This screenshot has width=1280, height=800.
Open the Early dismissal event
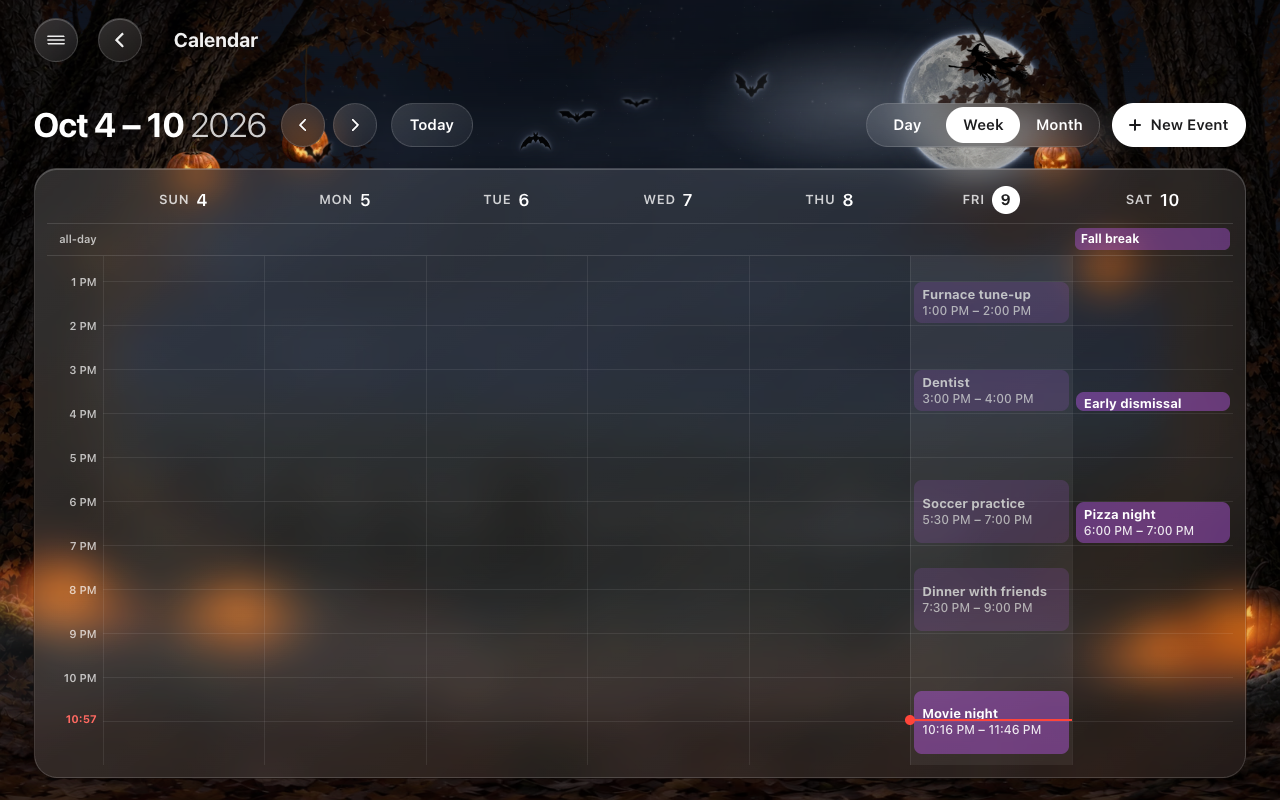pos(1153,402)
